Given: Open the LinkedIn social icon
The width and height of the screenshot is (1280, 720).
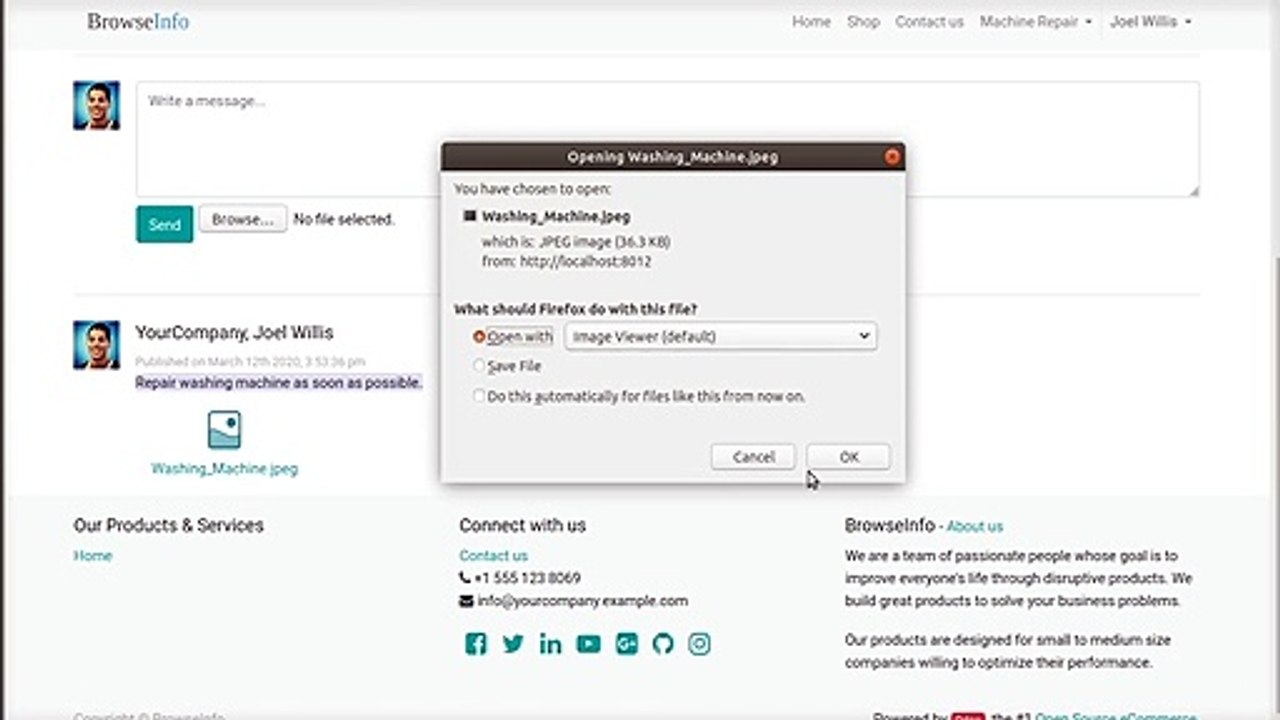Looking at the screenshot, I should (x=550, y=644).
